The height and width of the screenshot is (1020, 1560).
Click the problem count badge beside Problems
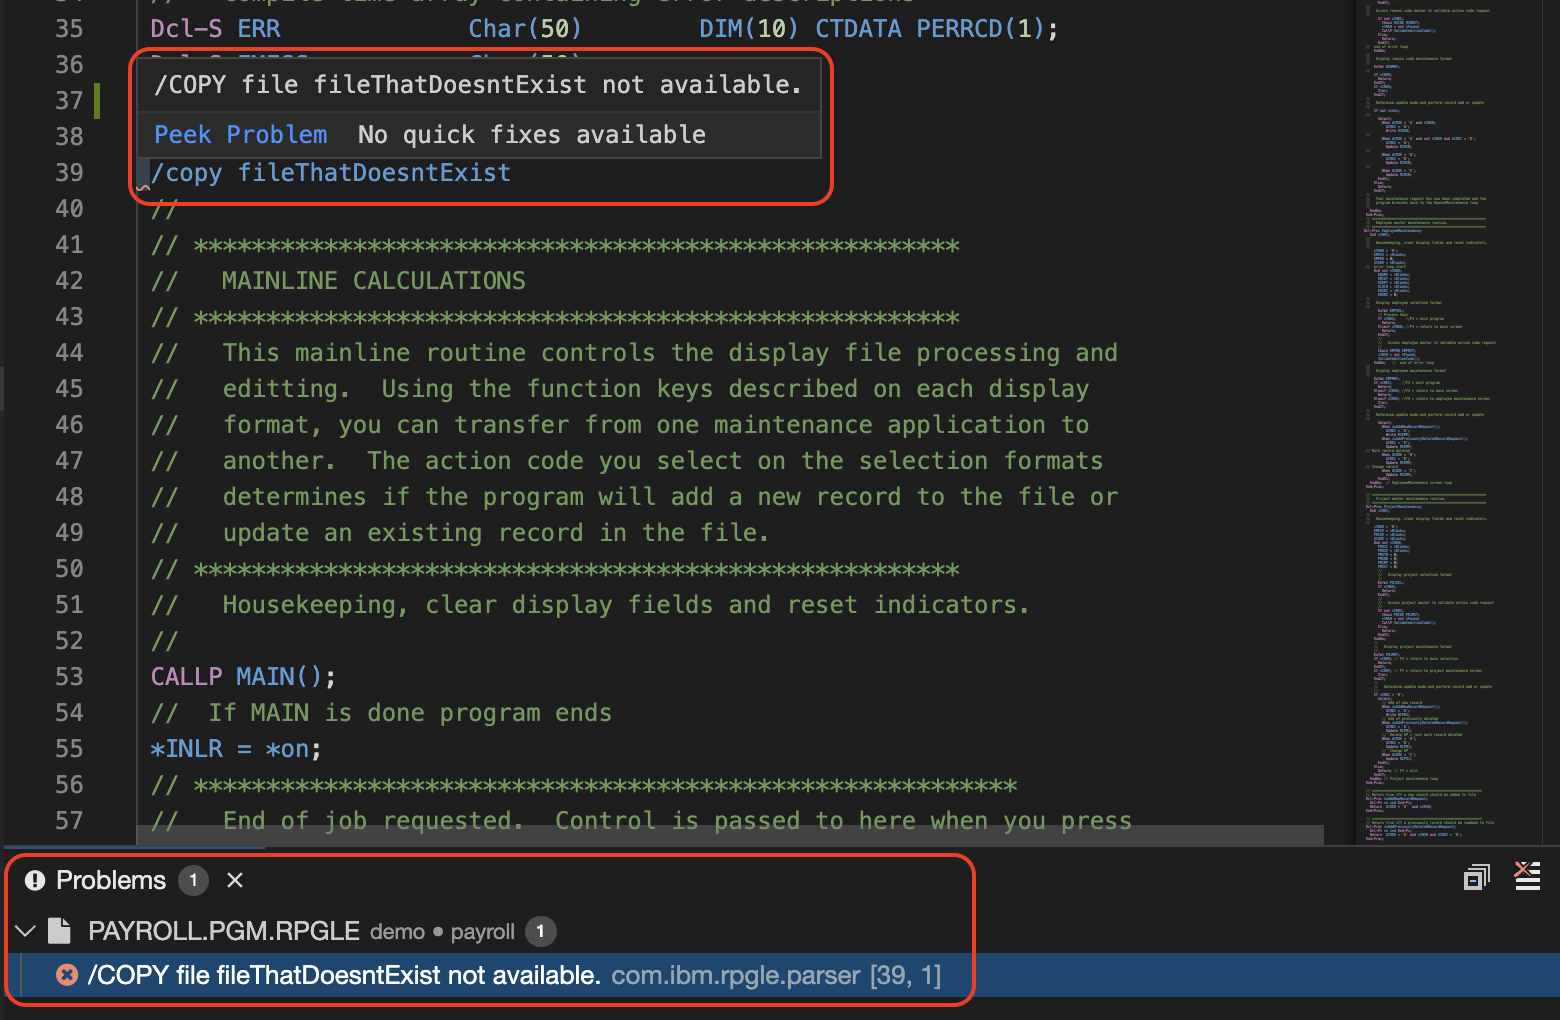point(193,881)
